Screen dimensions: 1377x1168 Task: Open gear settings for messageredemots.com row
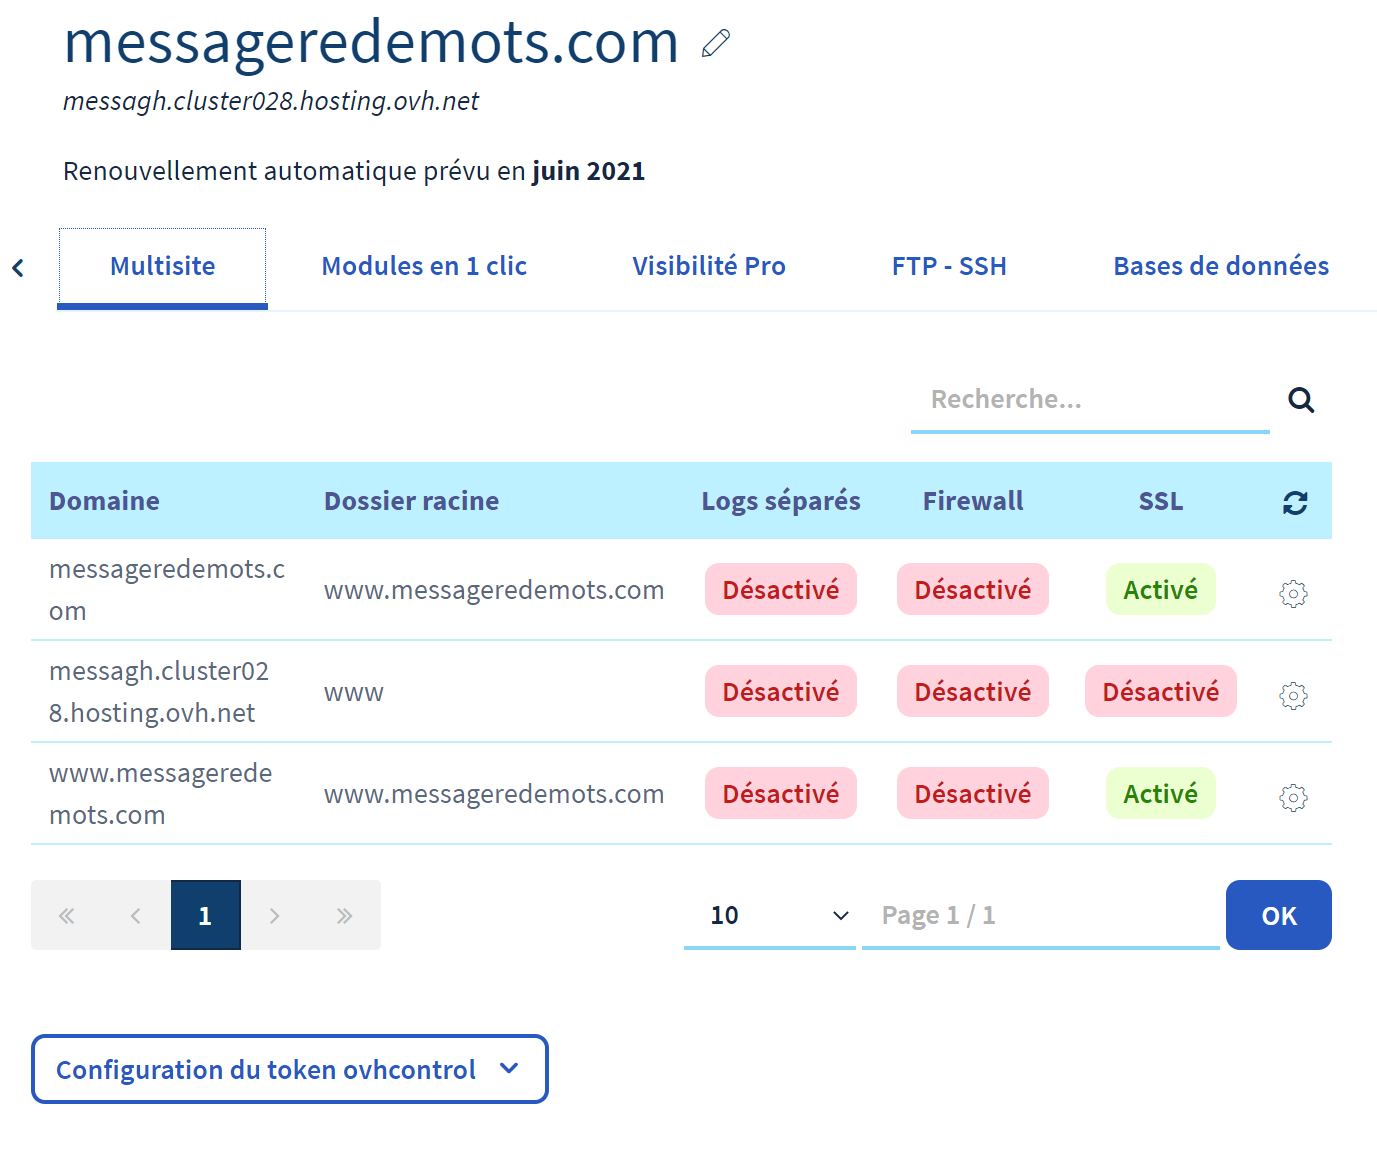point(1293,593)
